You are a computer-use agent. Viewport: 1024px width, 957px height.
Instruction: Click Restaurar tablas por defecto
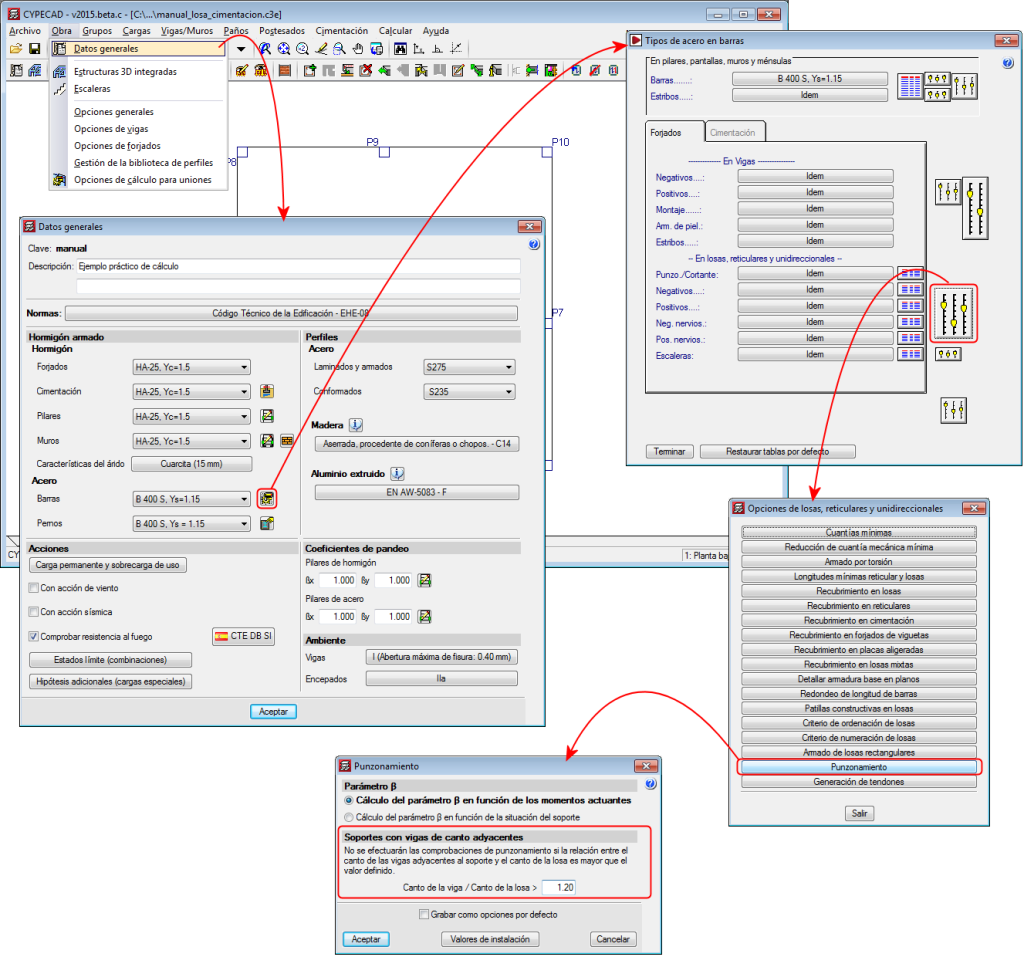(778, 451)
